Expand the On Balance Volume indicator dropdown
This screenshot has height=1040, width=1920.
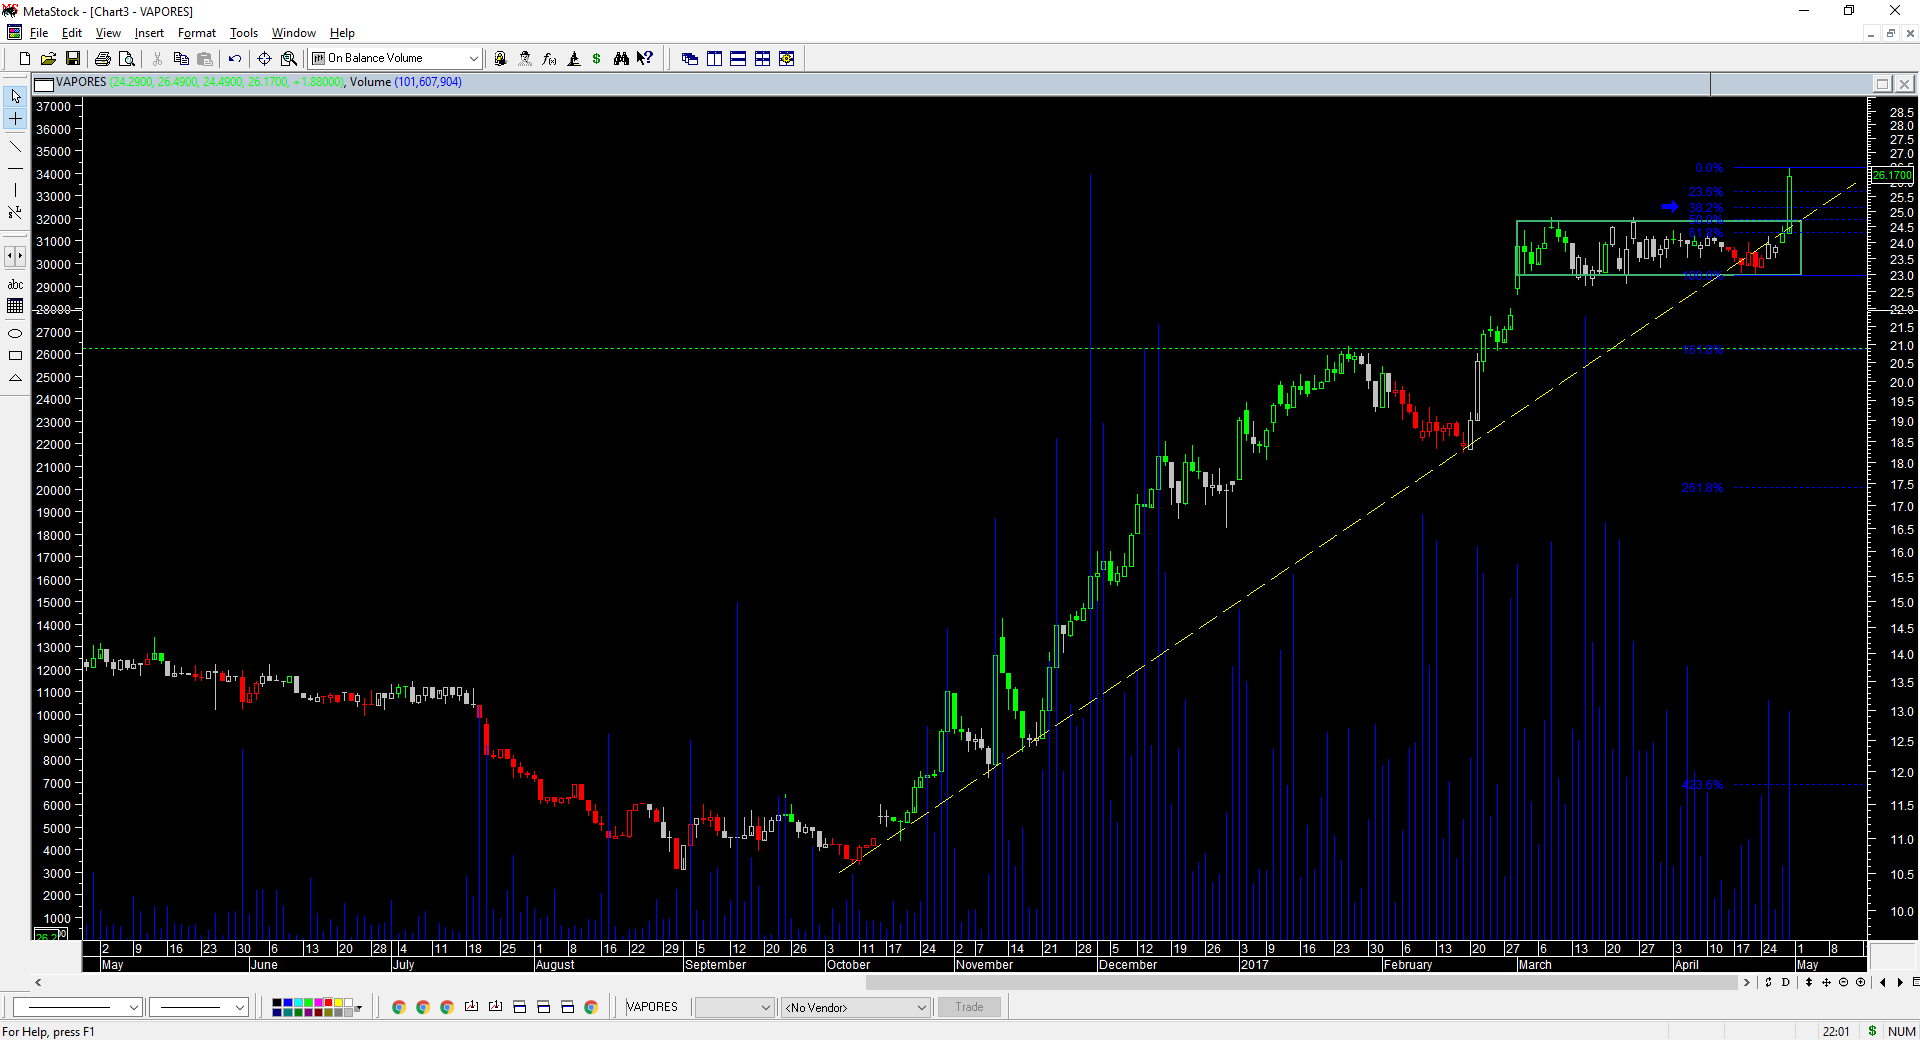pos(473,59)
